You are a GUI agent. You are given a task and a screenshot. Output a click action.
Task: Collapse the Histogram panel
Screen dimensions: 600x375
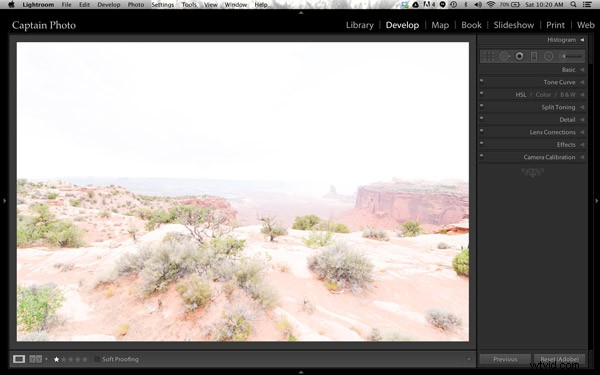click(x=582, y=40)
